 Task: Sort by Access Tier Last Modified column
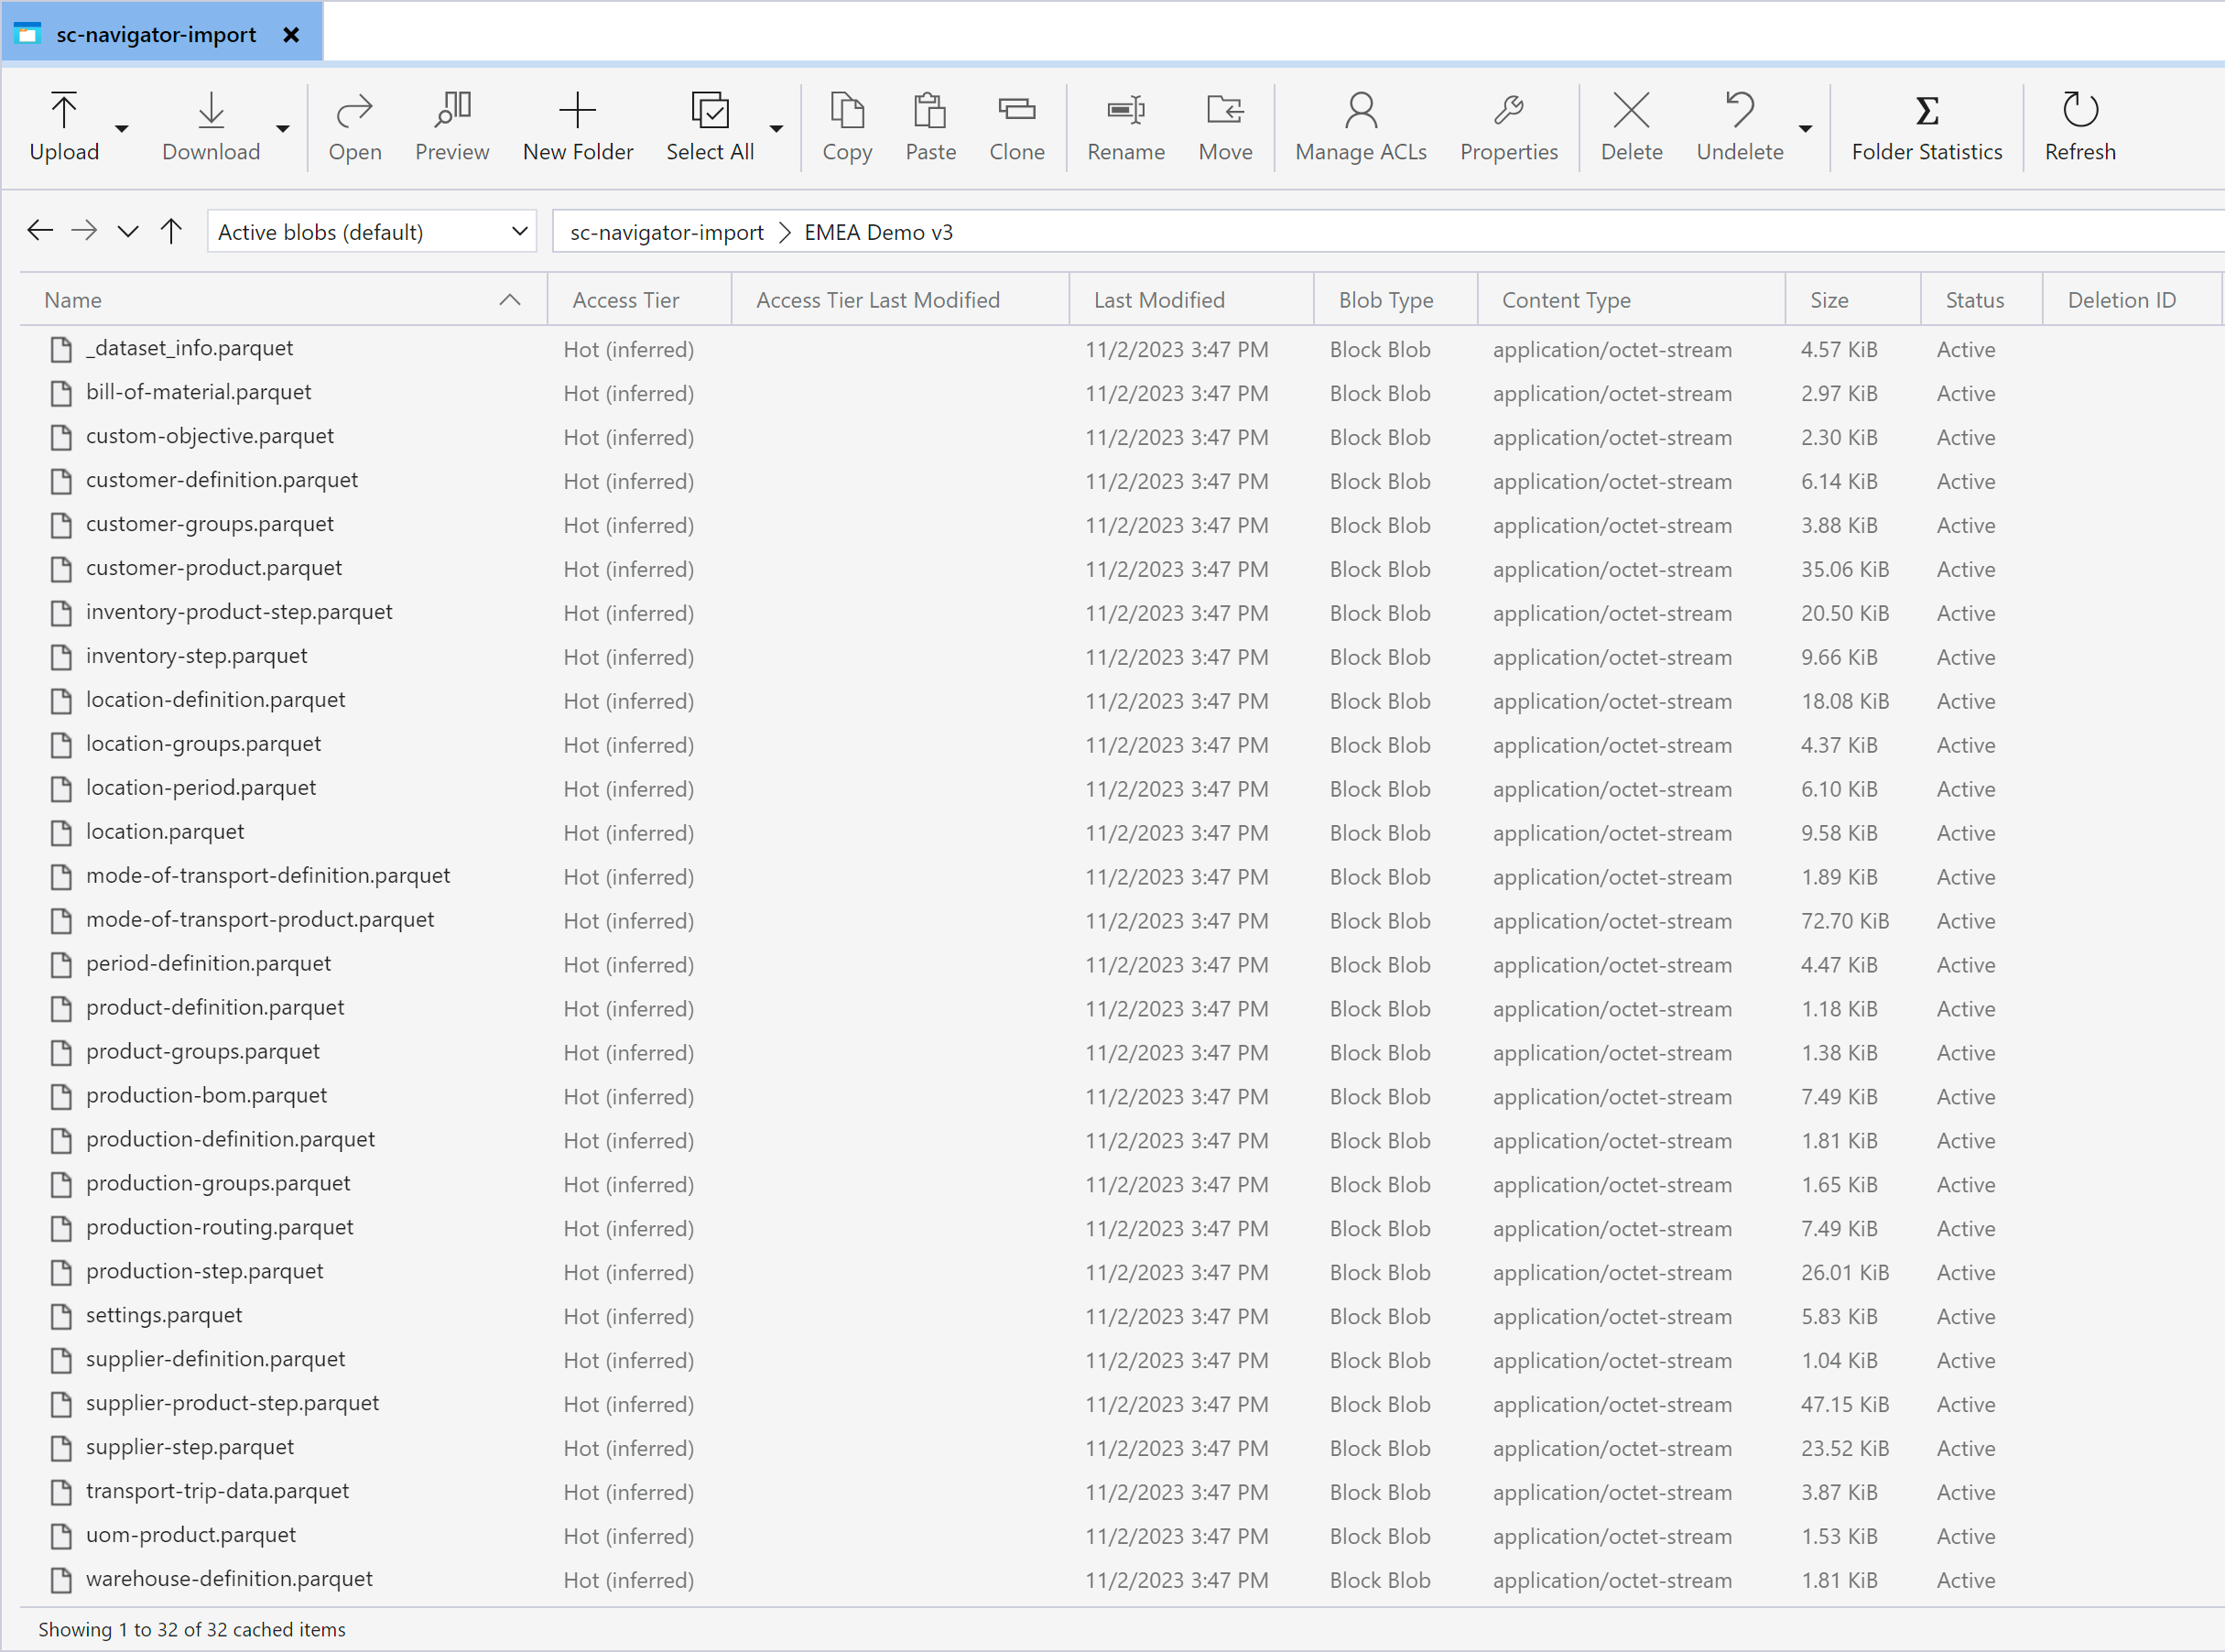tap(901, 300)
